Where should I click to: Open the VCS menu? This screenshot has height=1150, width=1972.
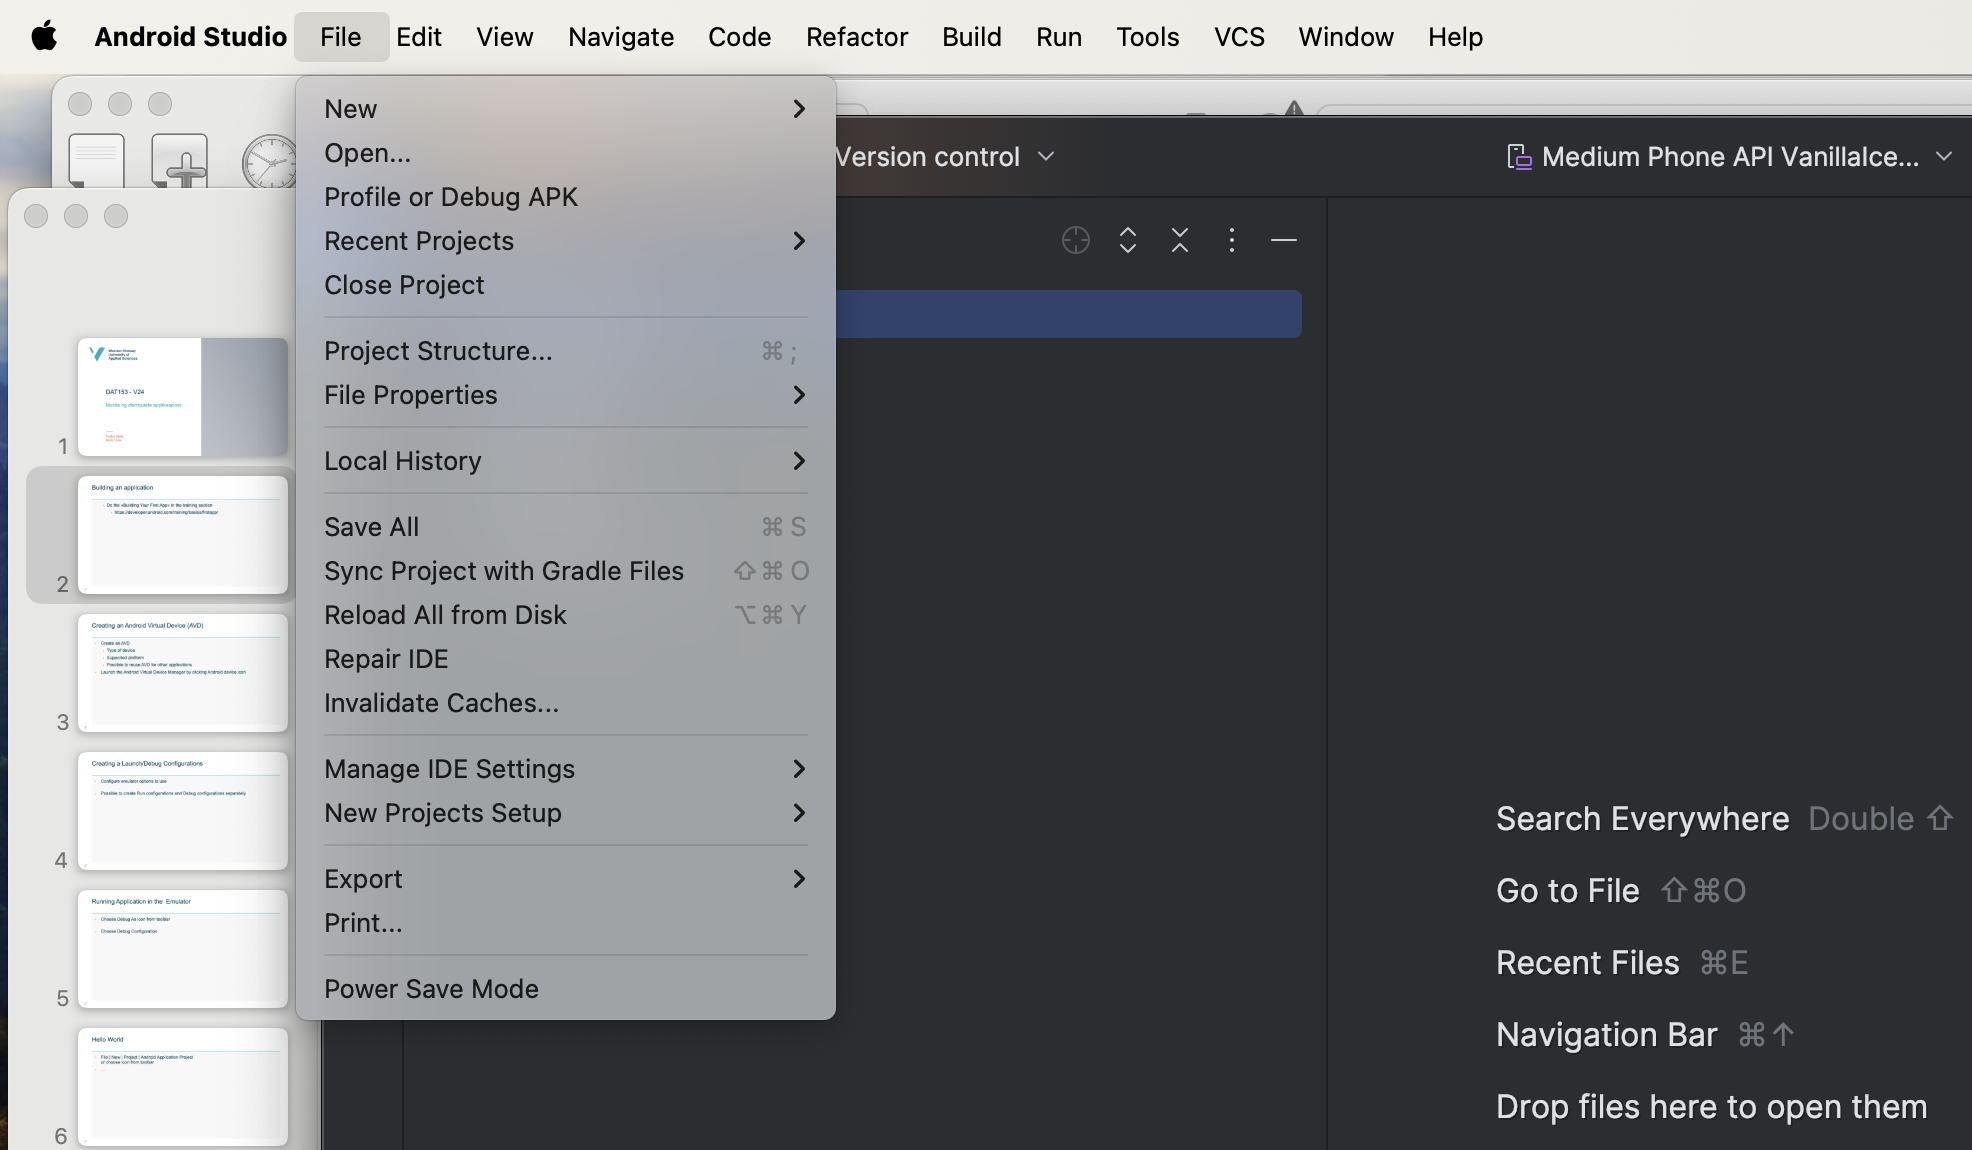1239,37
